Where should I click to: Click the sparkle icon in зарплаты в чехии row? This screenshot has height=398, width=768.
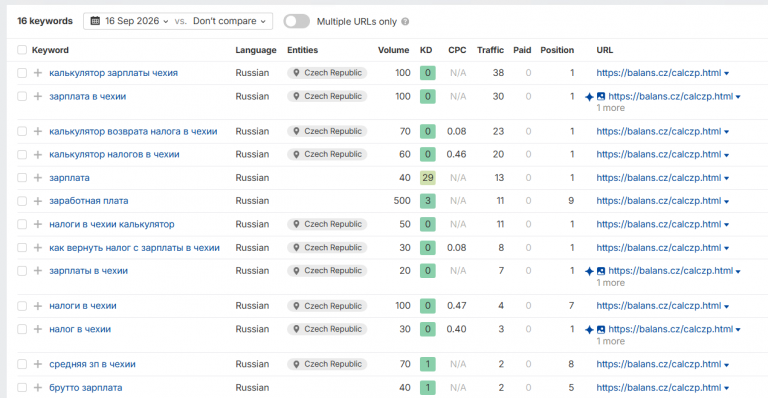pyautogui.click(x=589, y=271)
